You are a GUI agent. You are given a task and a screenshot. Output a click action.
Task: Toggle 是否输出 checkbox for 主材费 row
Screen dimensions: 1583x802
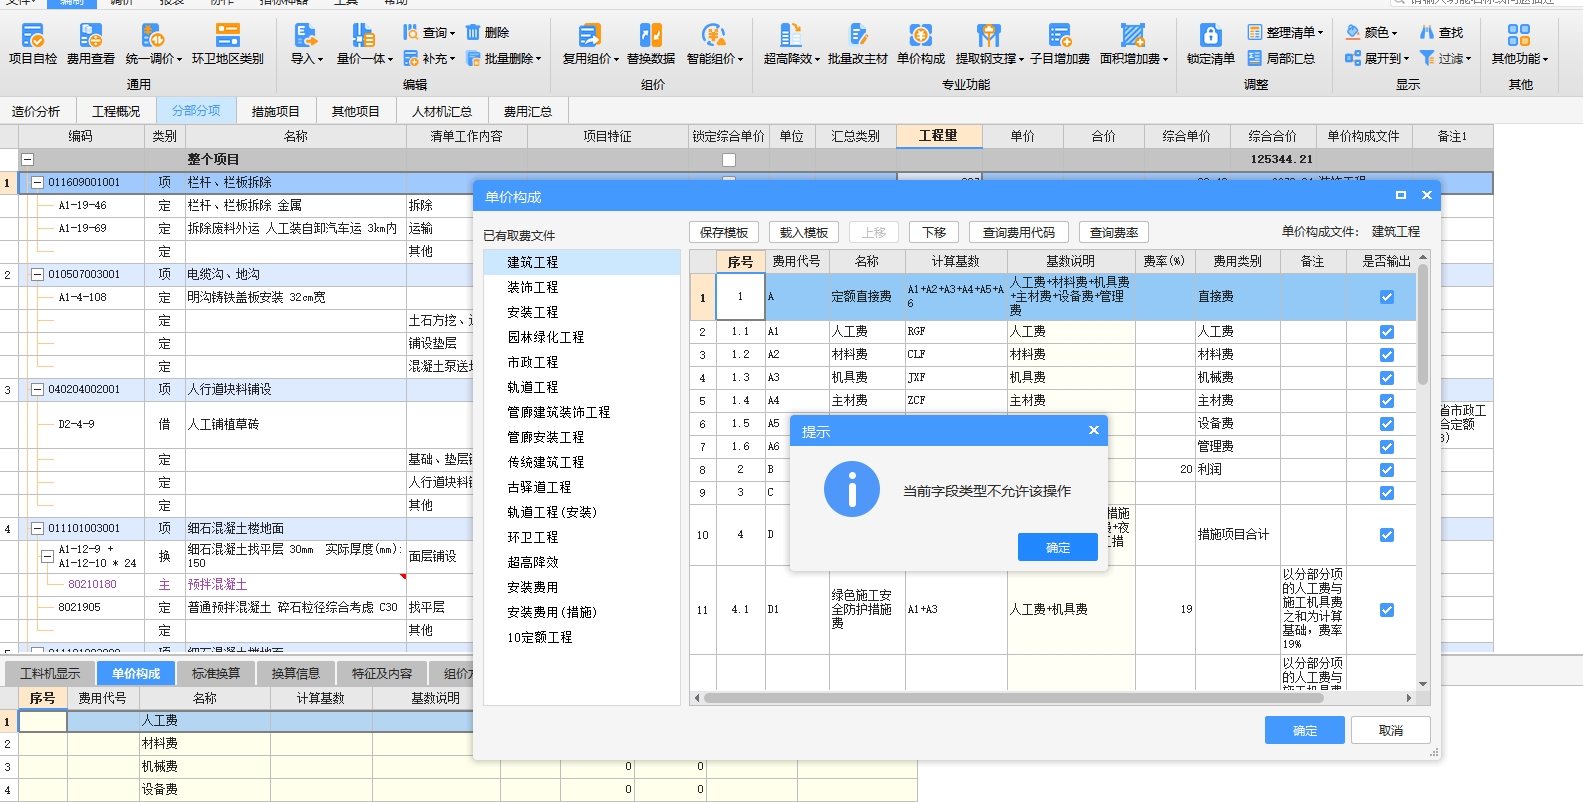point(1386,401)
